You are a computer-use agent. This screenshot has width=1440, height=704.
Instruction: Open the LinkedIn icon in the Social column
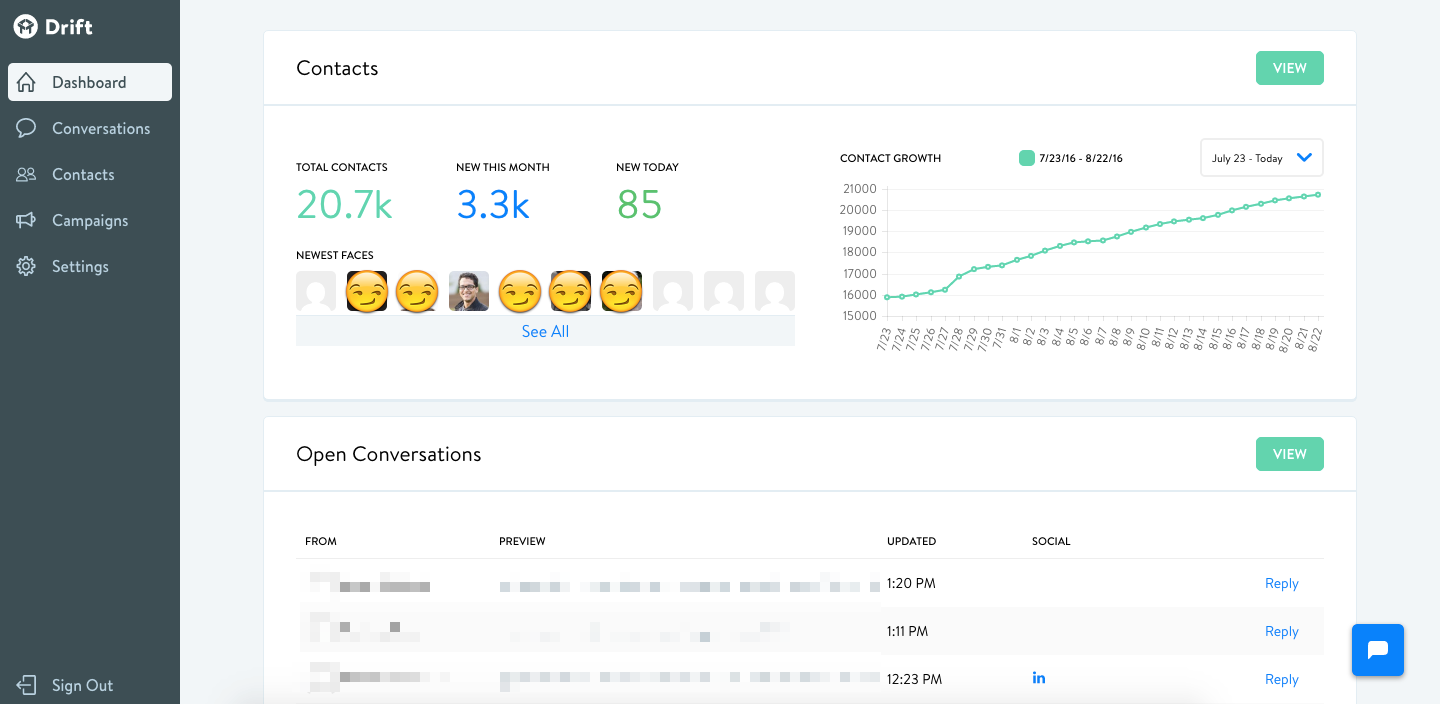[1038, 678]
